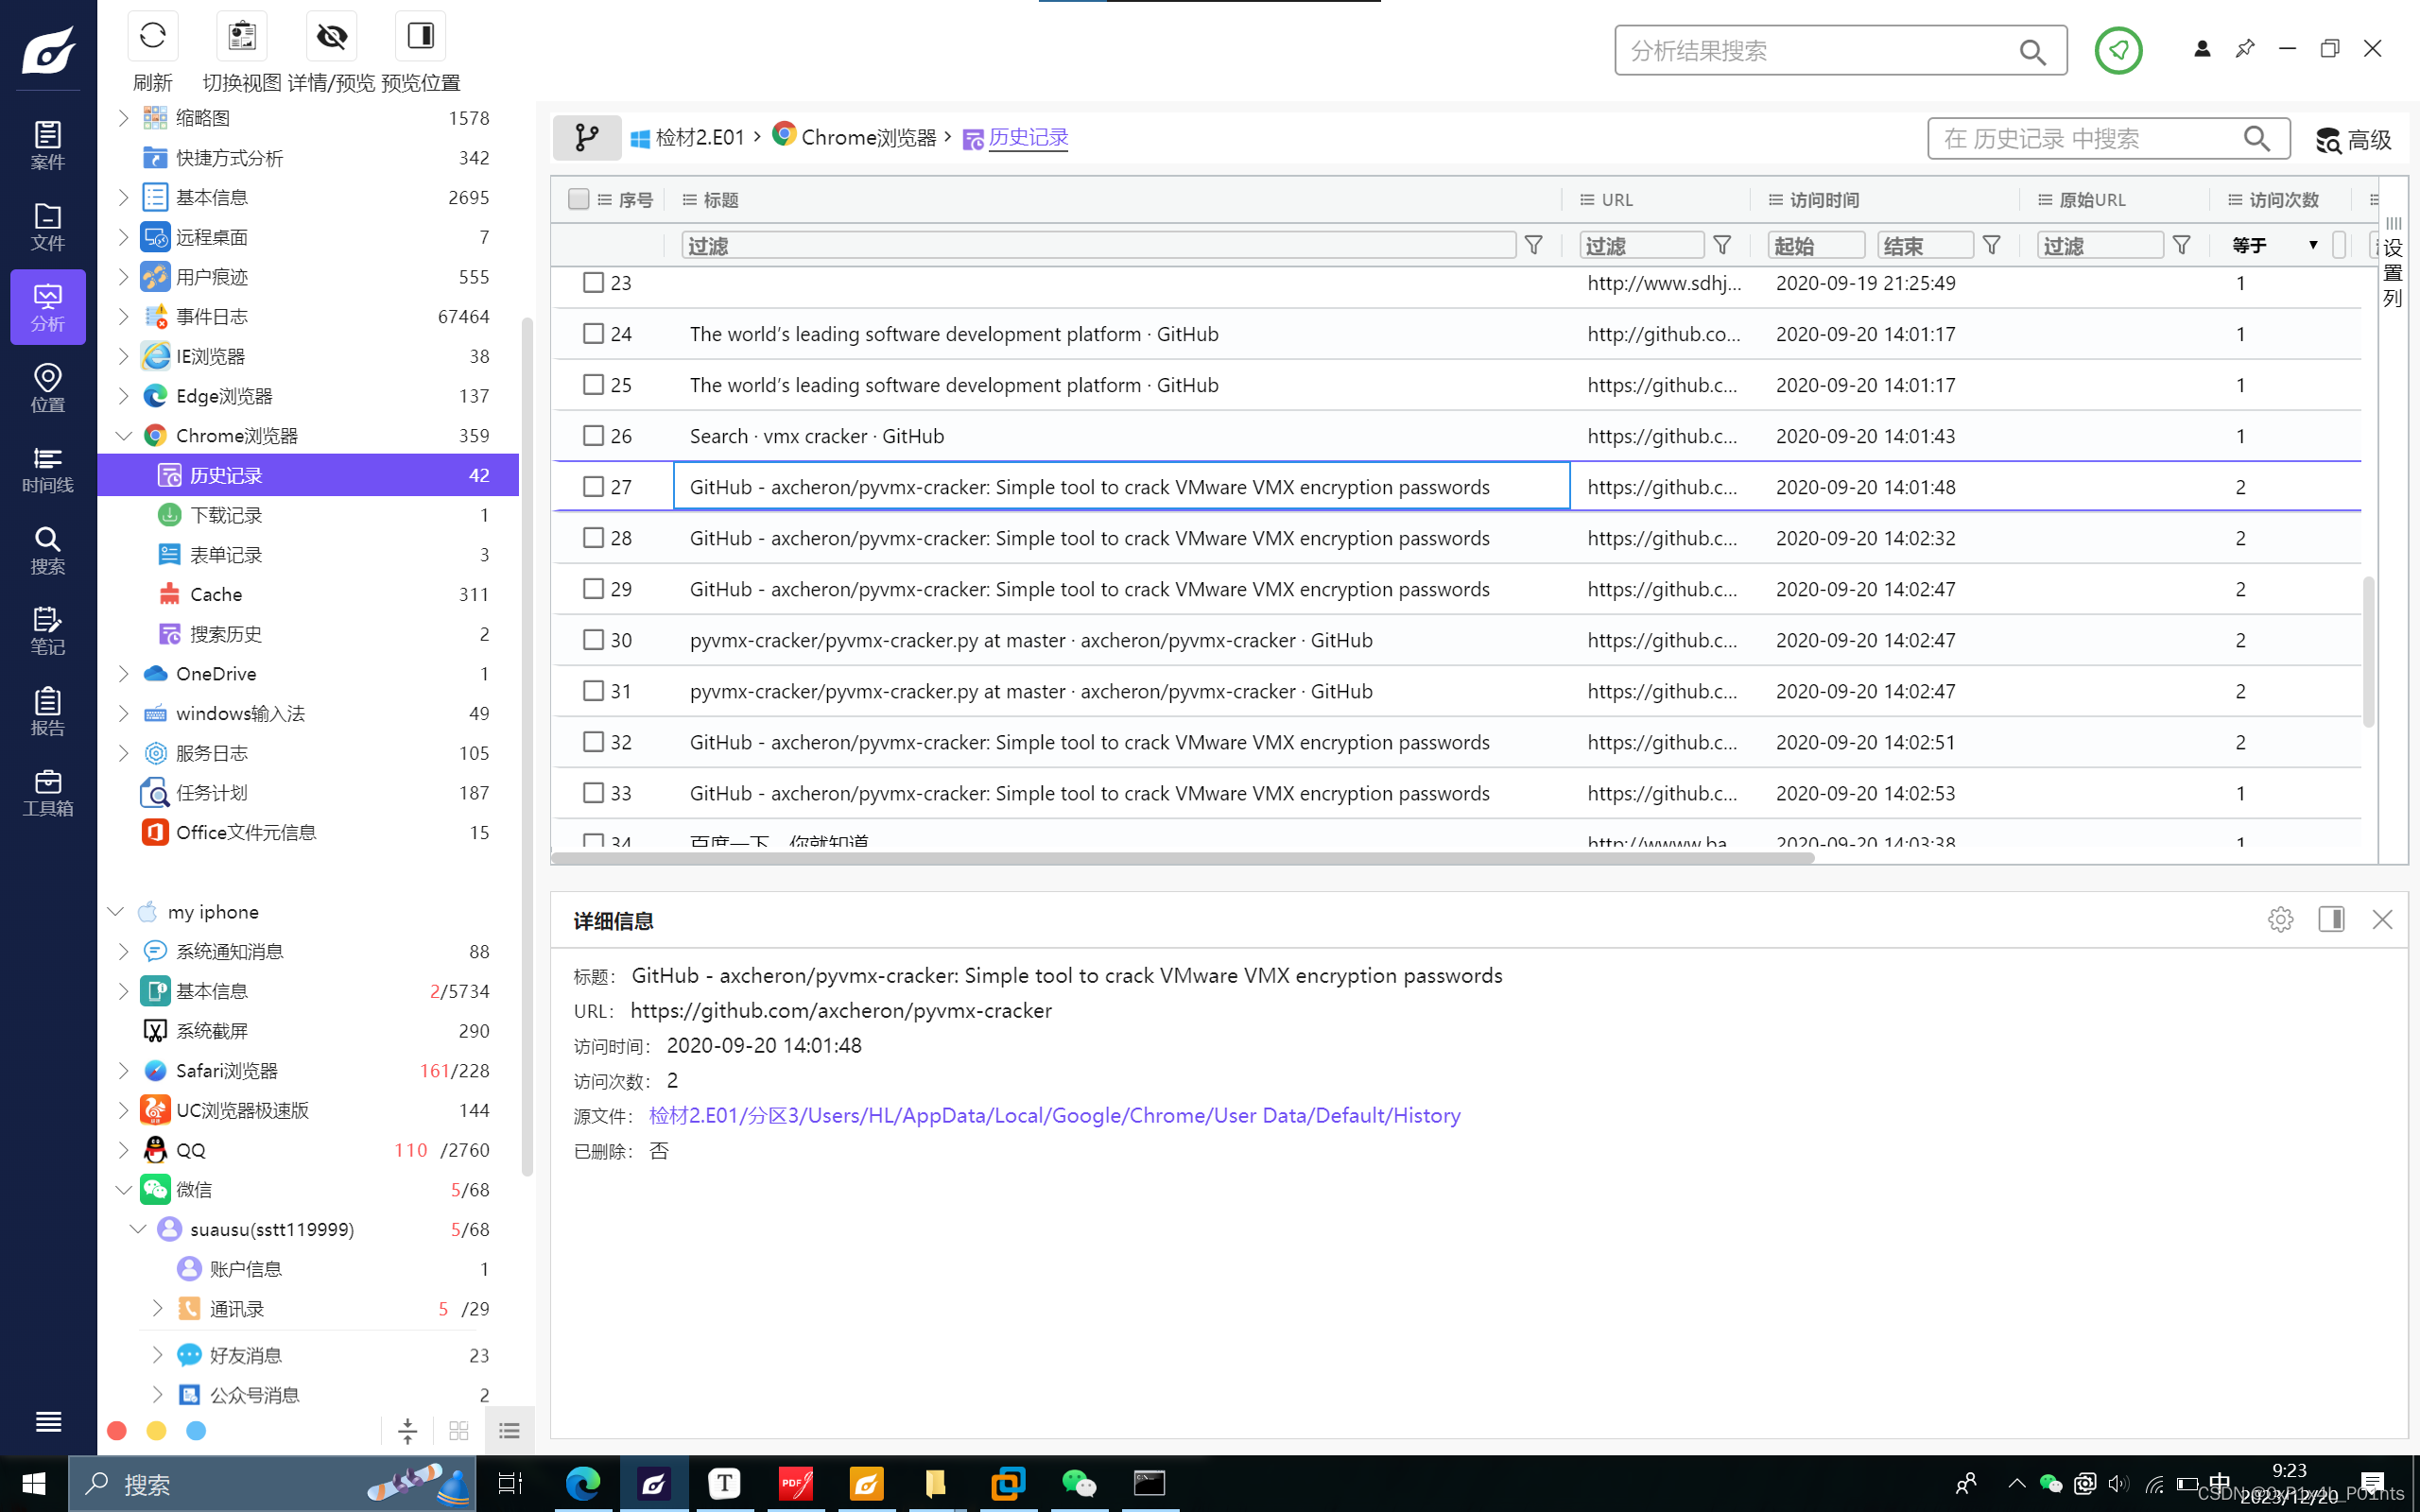Click the grid view icon at tree bottom
Viewport: 2420px width, 1512px height.
pos(459,1431)
